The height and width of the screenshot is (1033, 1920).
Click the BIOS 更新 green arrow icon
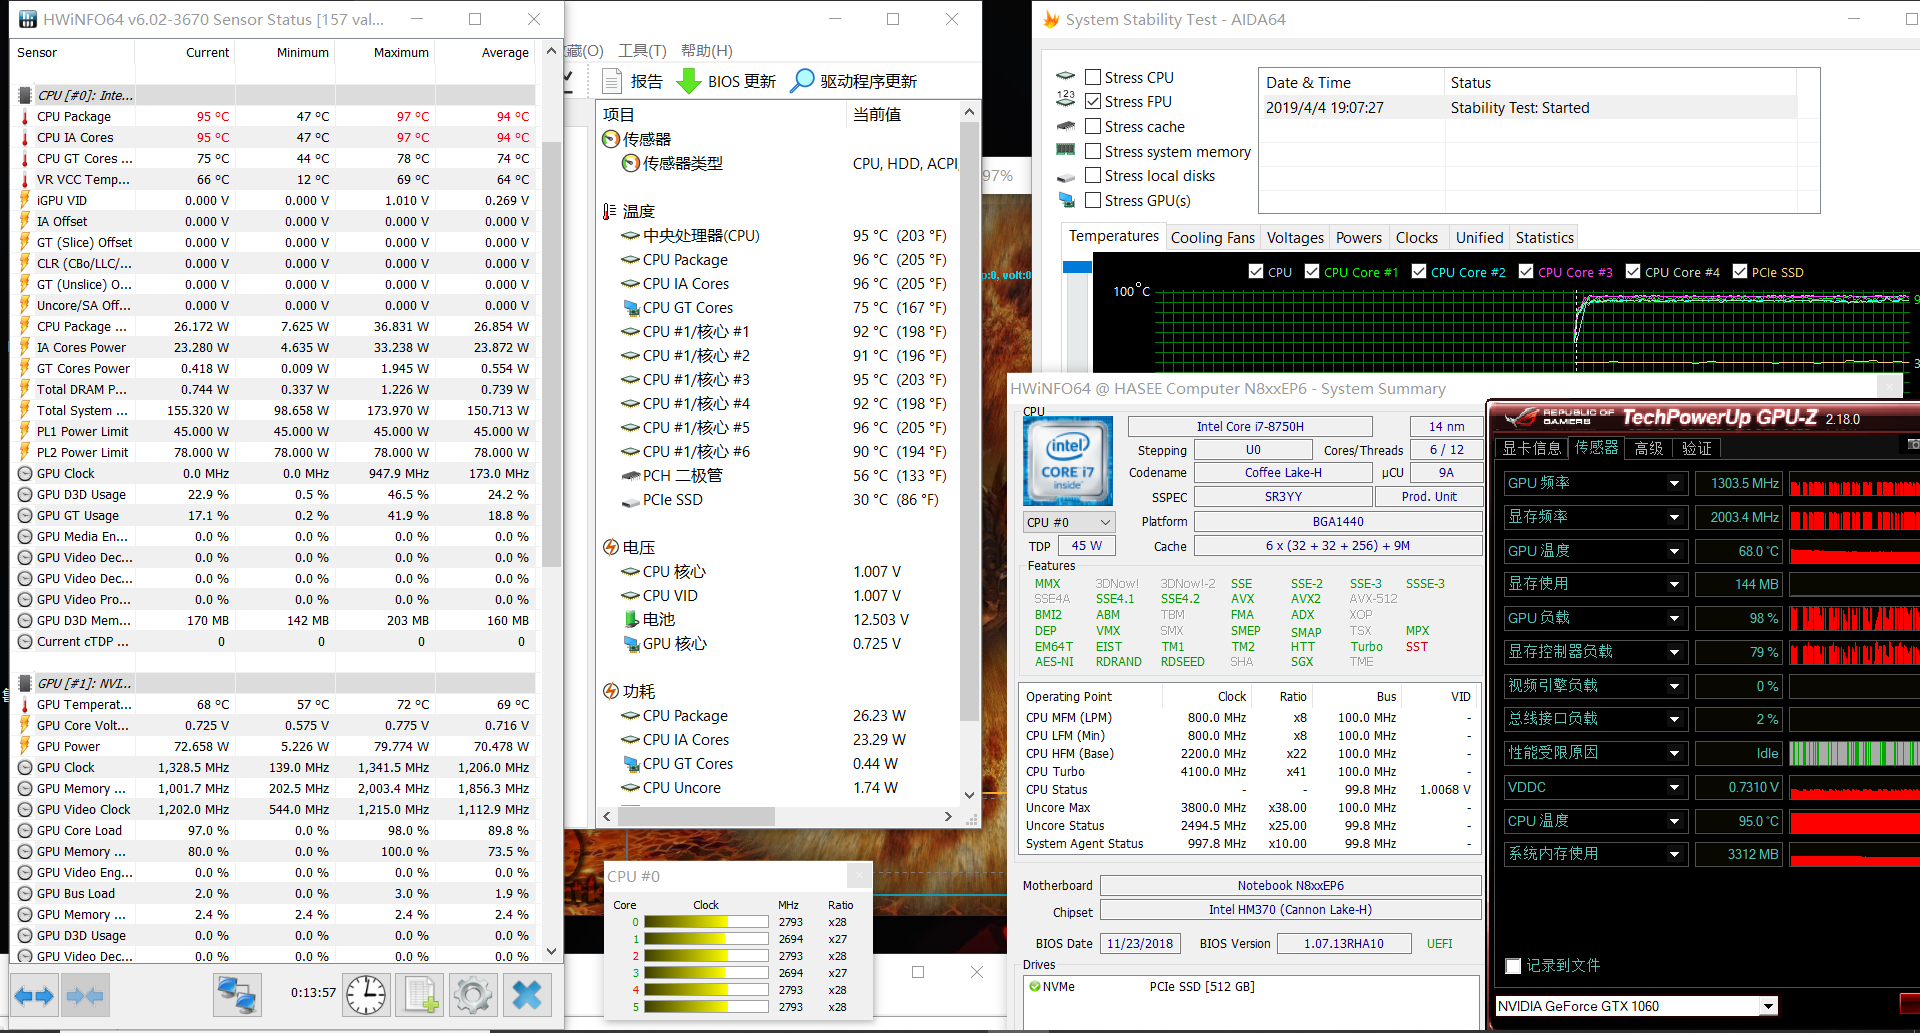(x=689, y=81)
